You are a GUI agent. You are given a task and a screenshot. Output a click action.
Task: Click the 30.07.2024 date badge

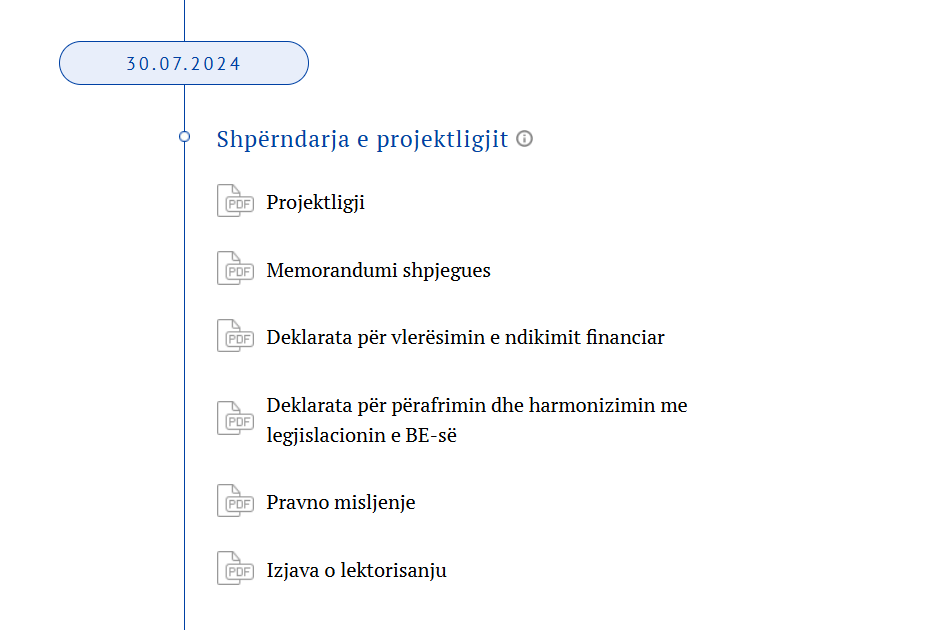pyautogui.click(x=184, y=63)
